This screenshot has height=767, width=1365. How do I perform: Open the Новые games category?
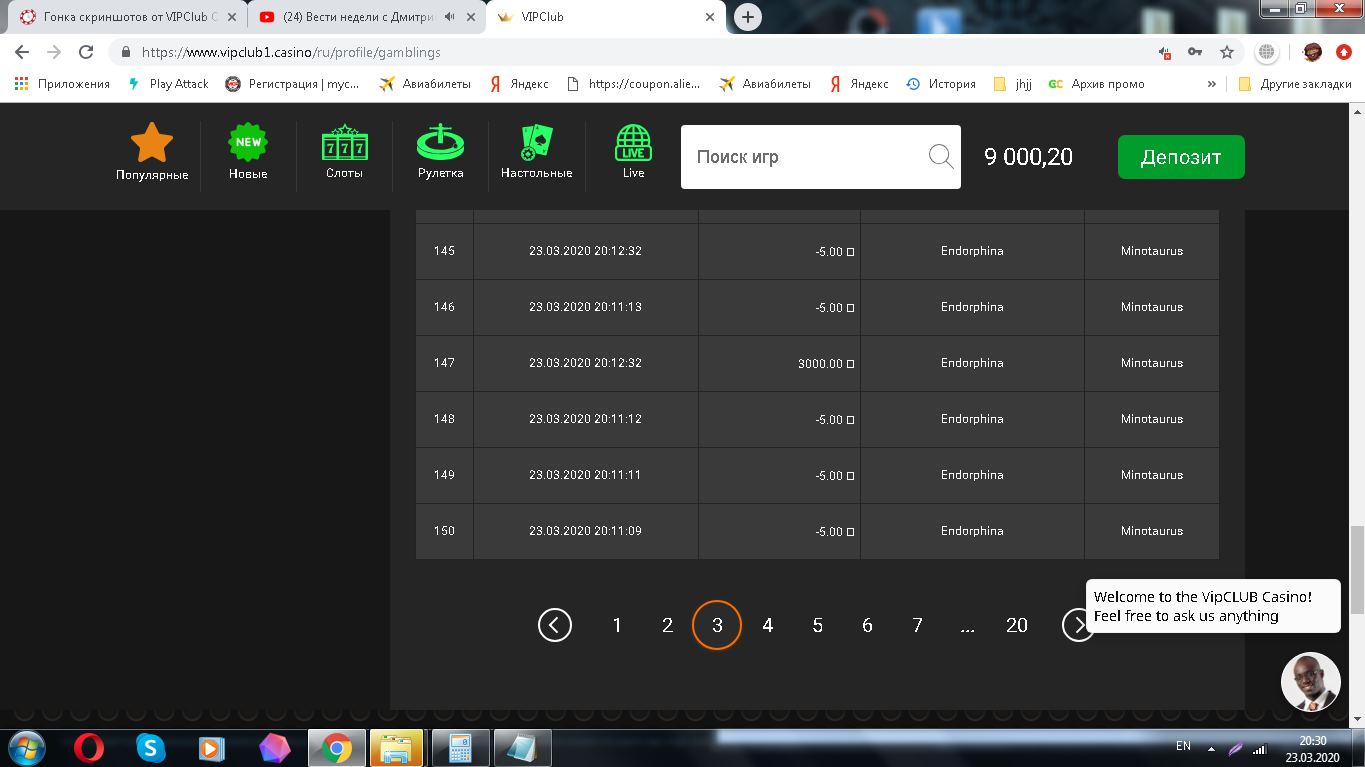coord(248,152)
